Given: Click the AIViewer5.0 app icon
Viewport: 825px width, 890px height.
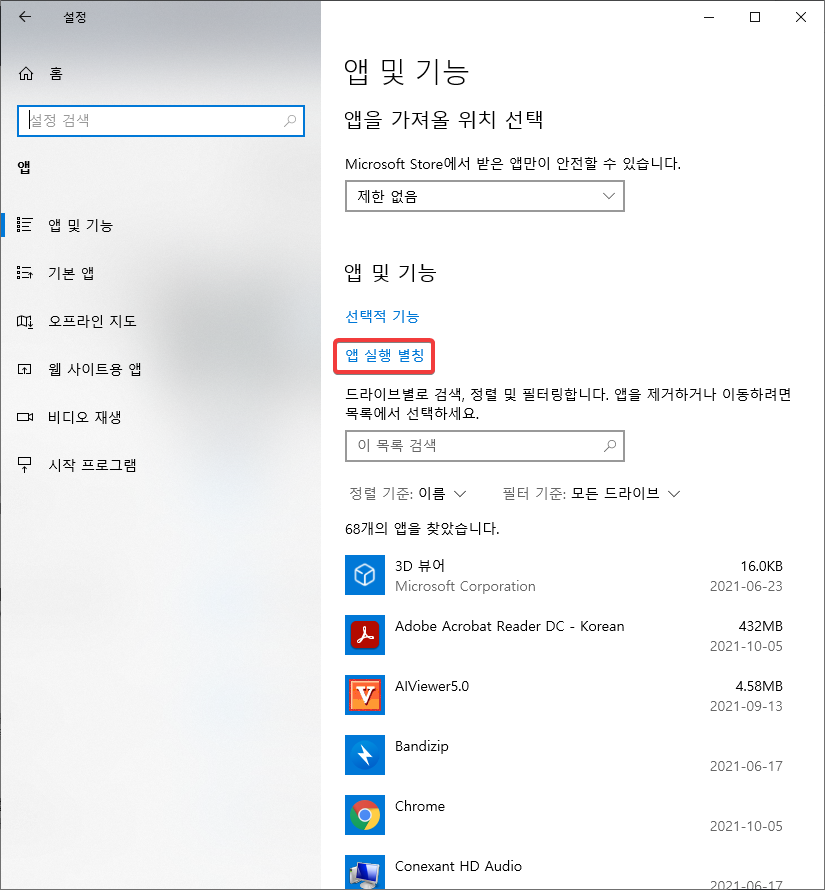Looking at the screenshot, I should (x=365, y=695).
